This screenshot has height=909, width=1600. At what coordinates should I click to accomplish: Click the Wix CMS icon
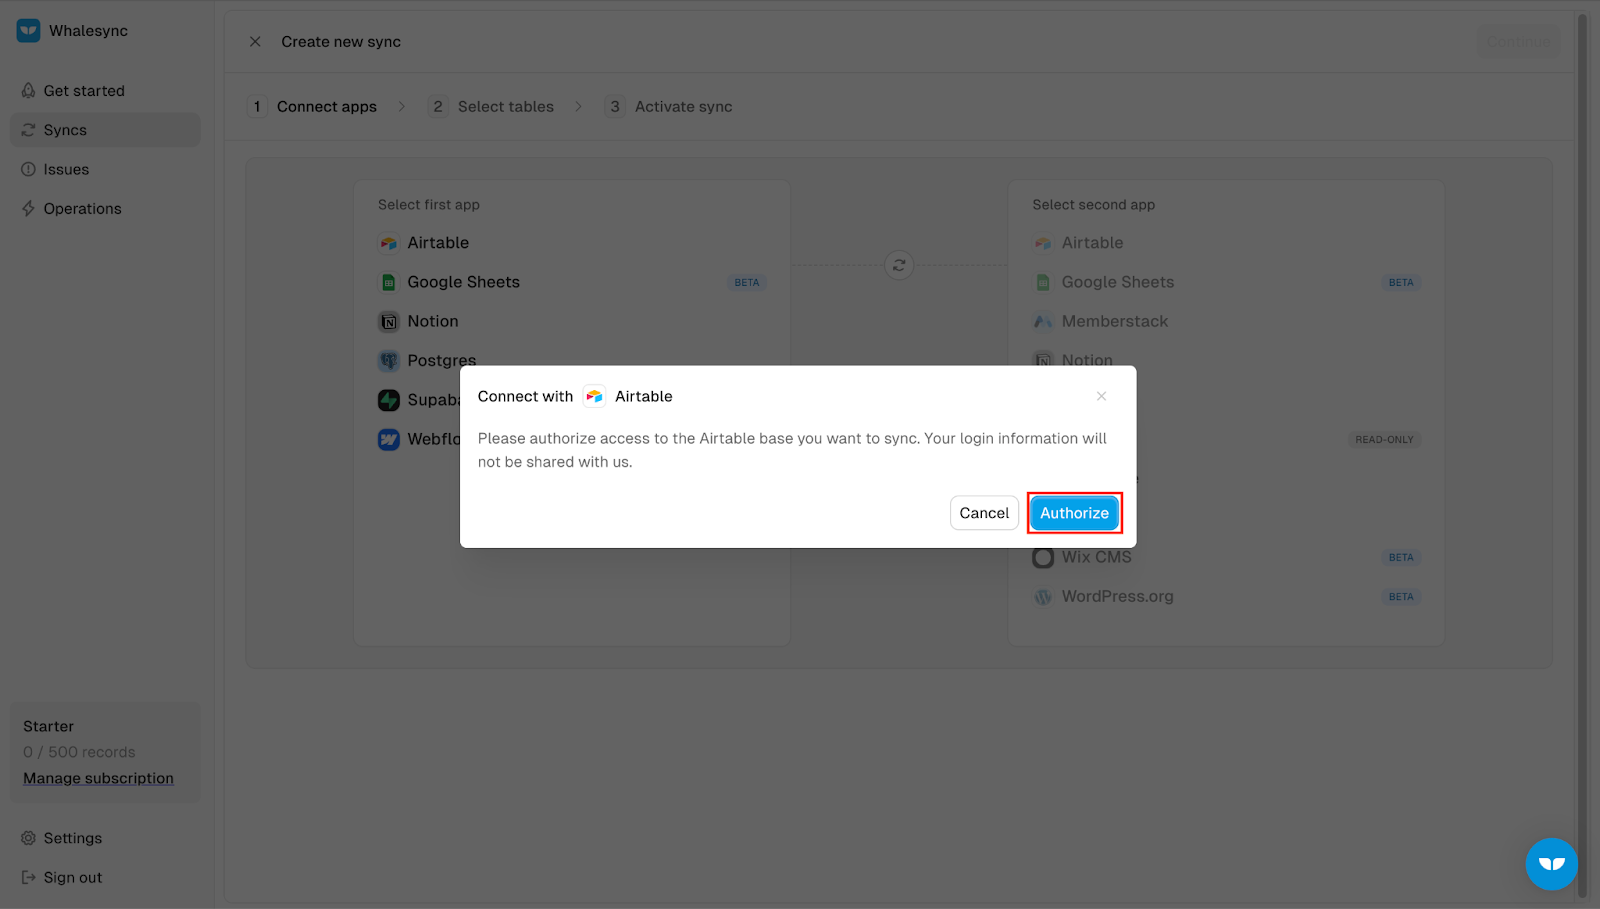coord(1043,557)
